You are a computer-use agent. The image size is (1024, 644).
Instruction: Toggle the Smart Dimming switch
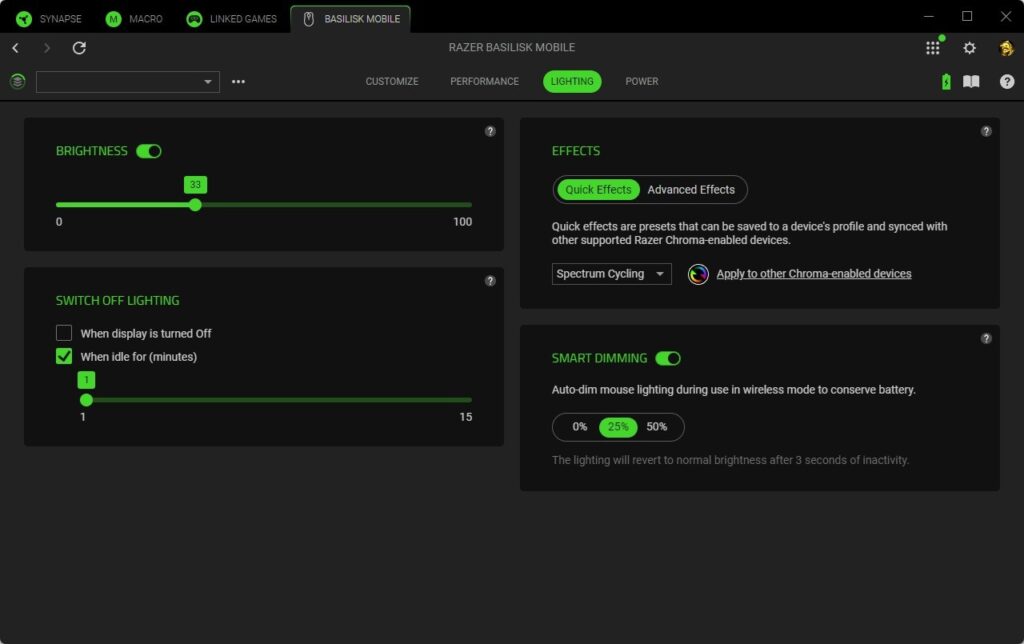[x=668, y=359]
